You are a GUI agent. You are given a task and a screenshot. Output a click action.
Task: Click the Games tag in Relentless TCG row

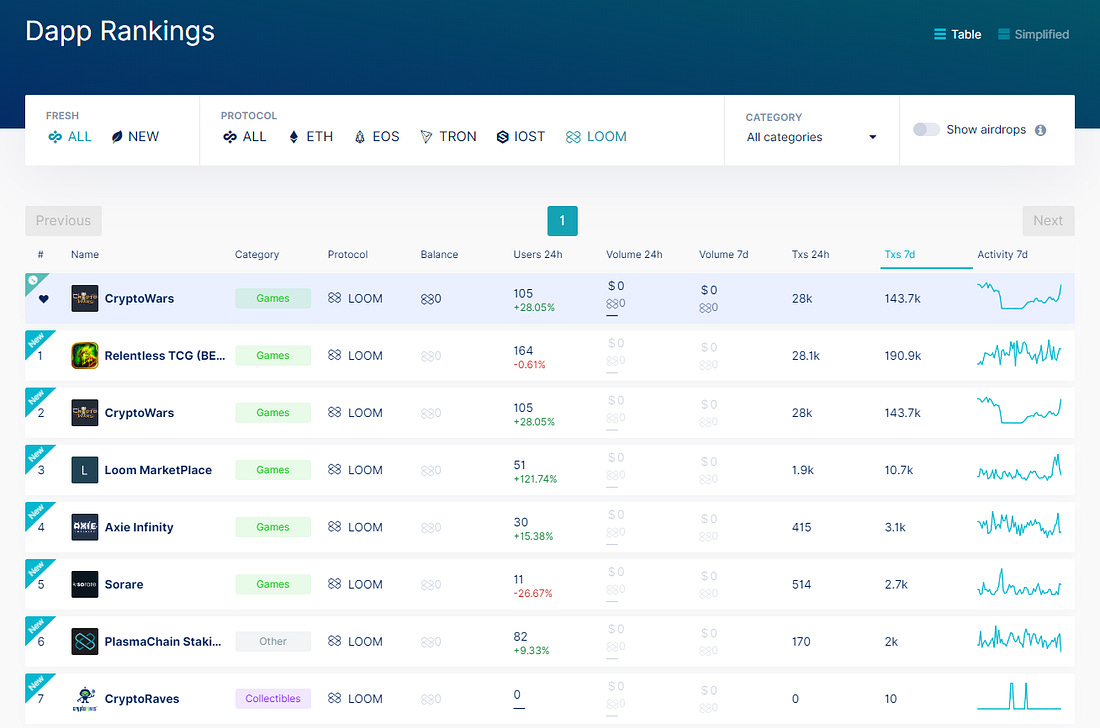(x=273, y=356)
